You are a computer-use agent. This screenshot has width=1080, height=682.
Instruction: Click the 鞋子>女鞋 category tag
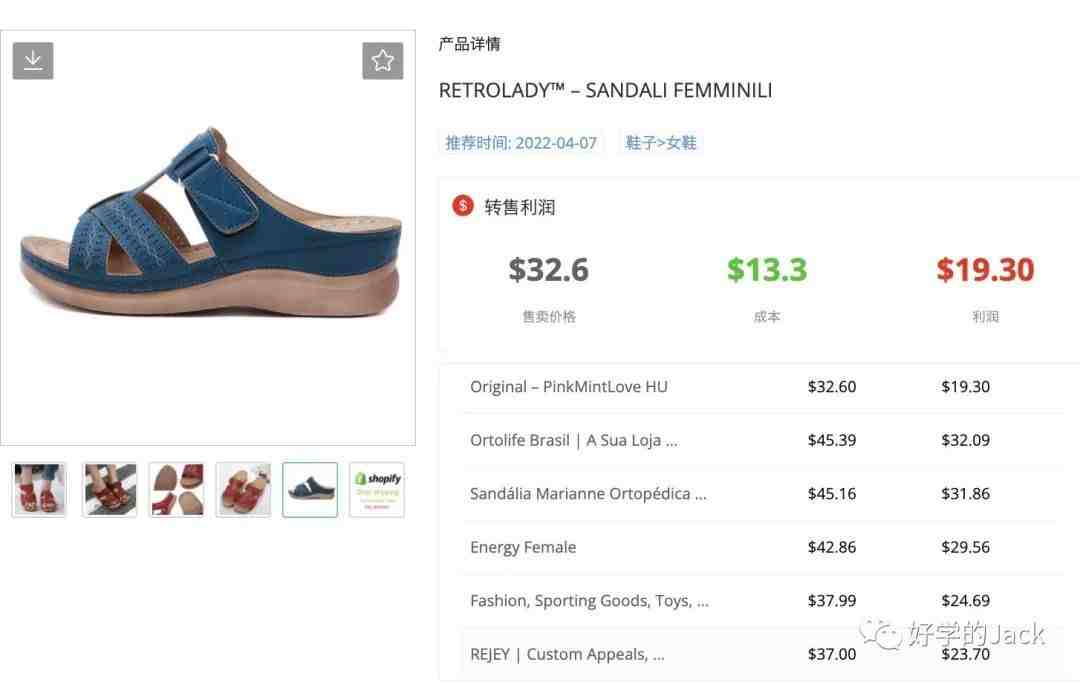[661, 143]
